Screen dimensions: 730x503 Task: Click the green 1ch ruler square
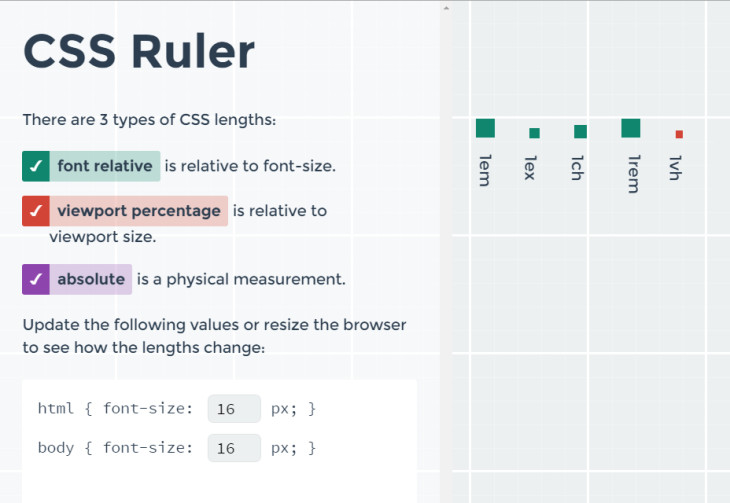coord(580,132)
